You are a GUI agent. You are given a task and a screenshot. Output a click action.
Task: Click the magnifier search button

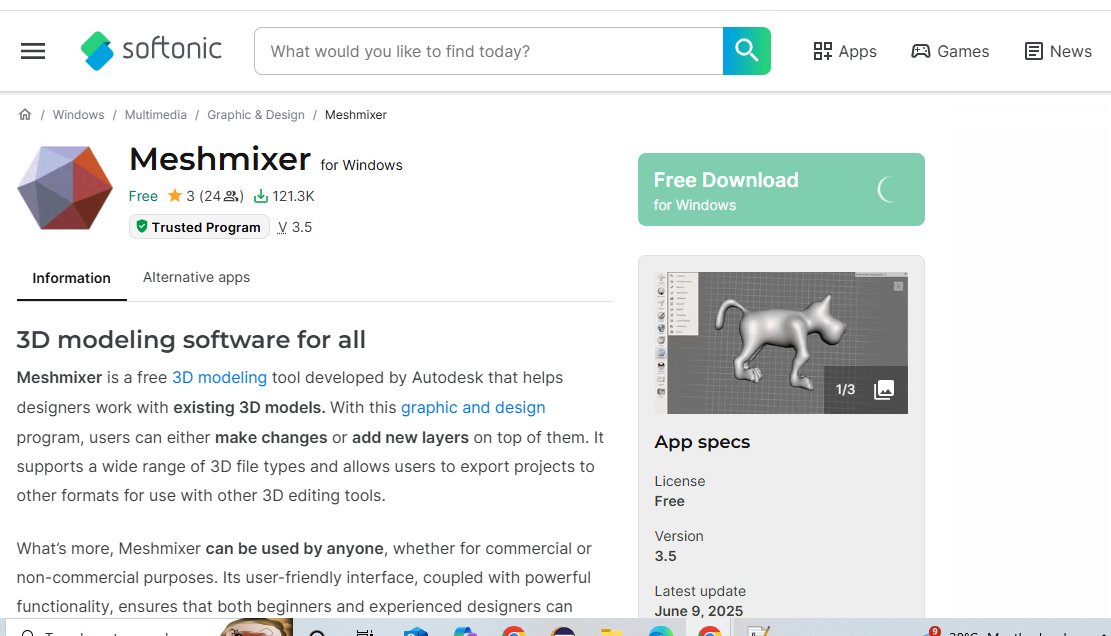click(x=747, y=51)
